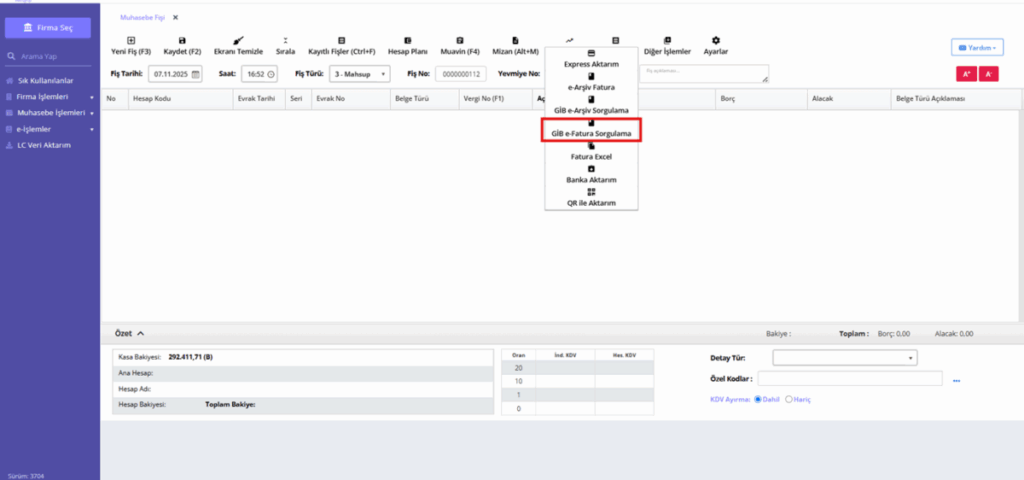Click the Firma Seç button

point(48,28)
